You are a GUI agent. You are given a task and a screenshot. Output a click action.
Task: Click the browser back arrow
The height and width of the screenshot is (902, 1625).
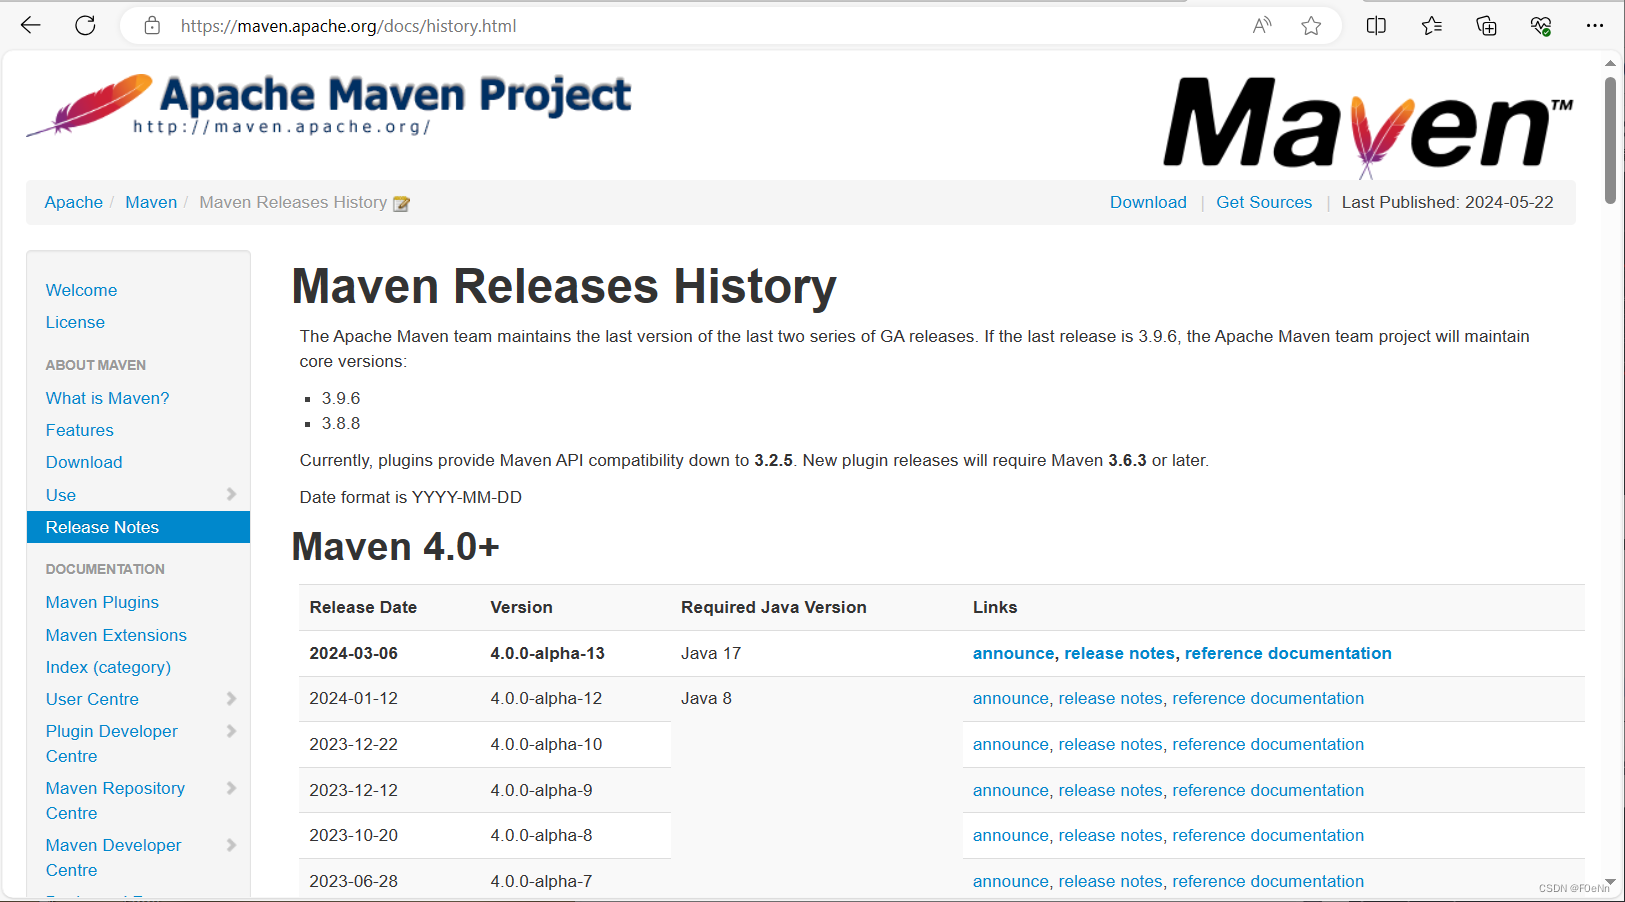click(x=30, y=25)
